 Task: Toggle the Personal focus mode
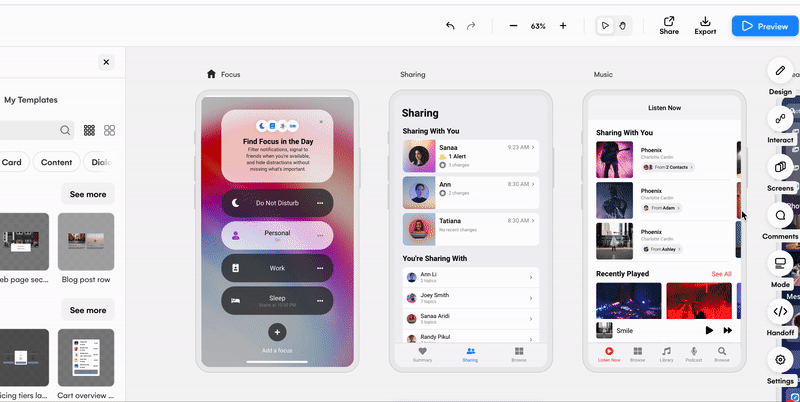click(277, 235)
